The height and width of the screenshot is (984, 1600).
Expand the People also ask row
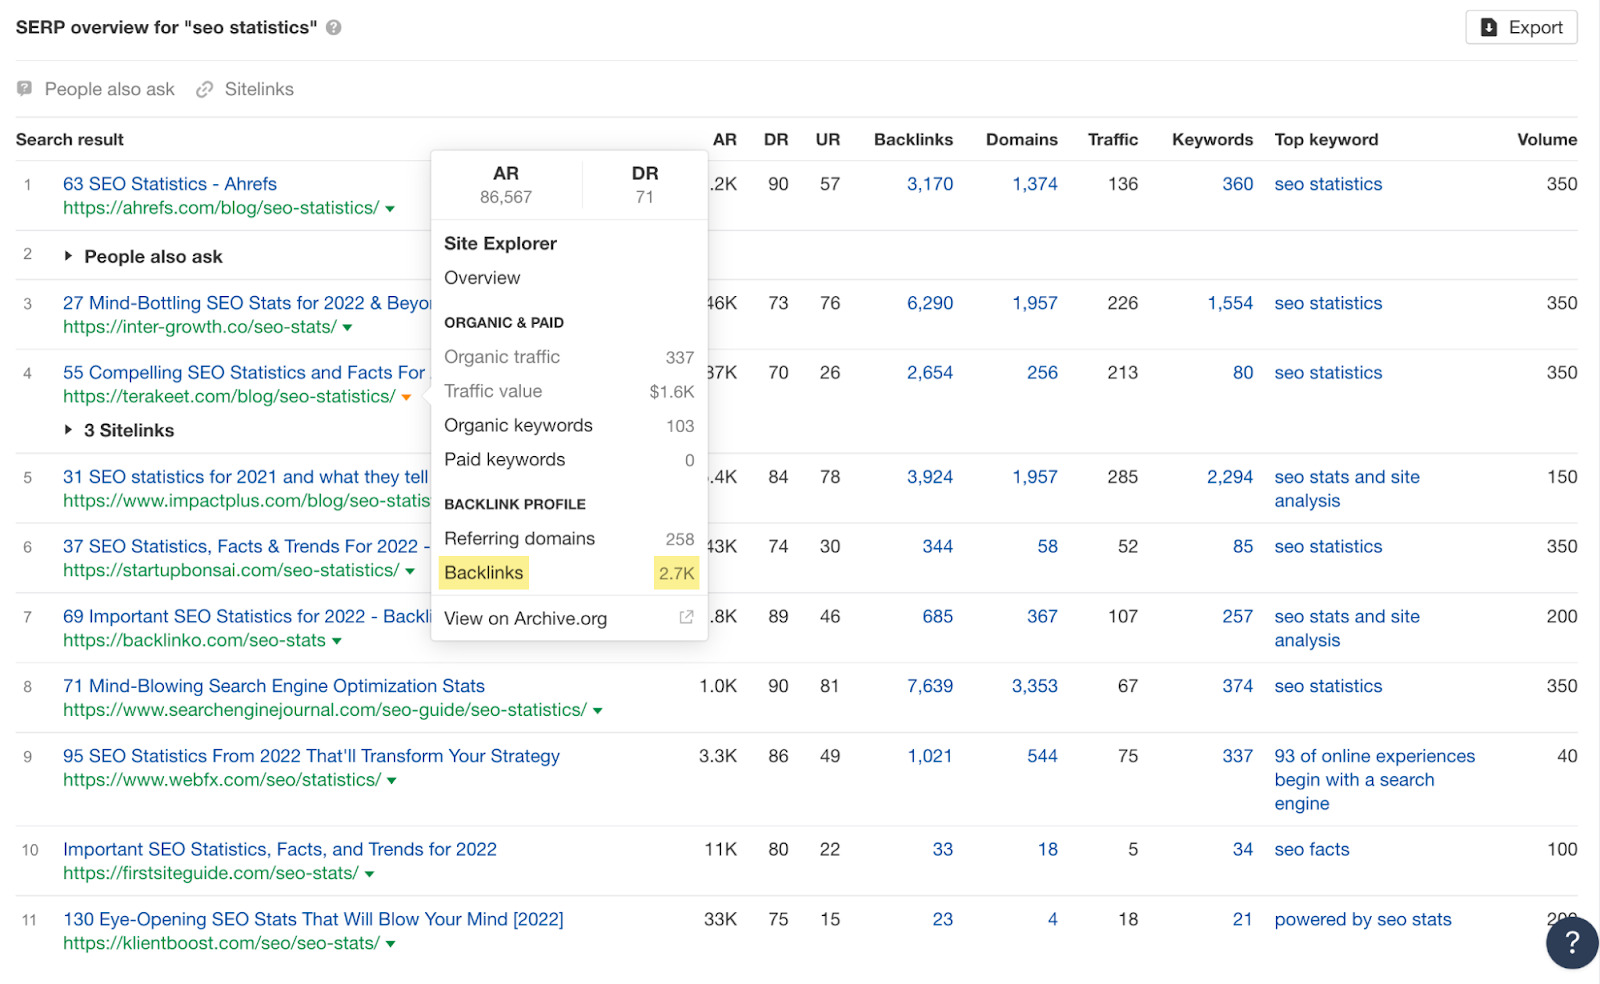[68, 256]
